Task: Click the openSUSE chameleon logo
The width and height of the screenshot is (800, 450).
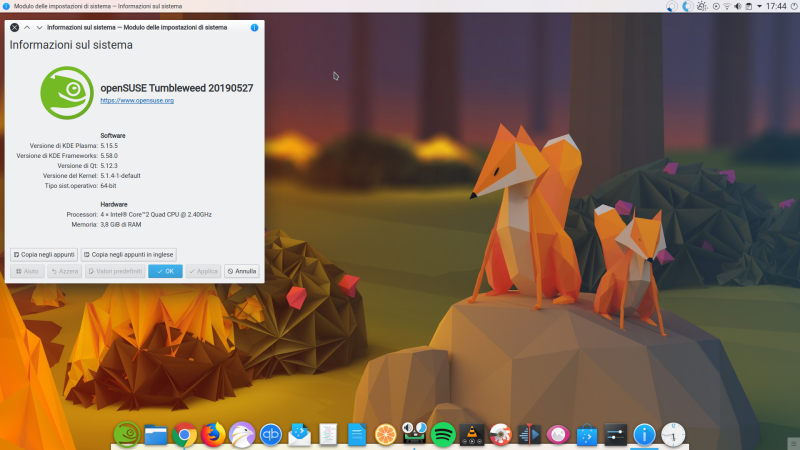Action: coord(67,93)
